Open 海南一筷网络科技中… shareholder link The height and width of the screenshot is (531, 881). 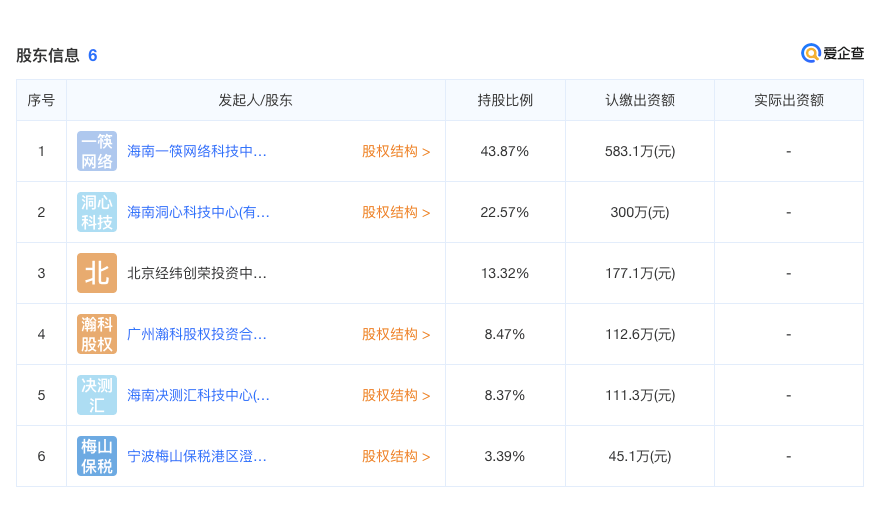click(197, 152)
